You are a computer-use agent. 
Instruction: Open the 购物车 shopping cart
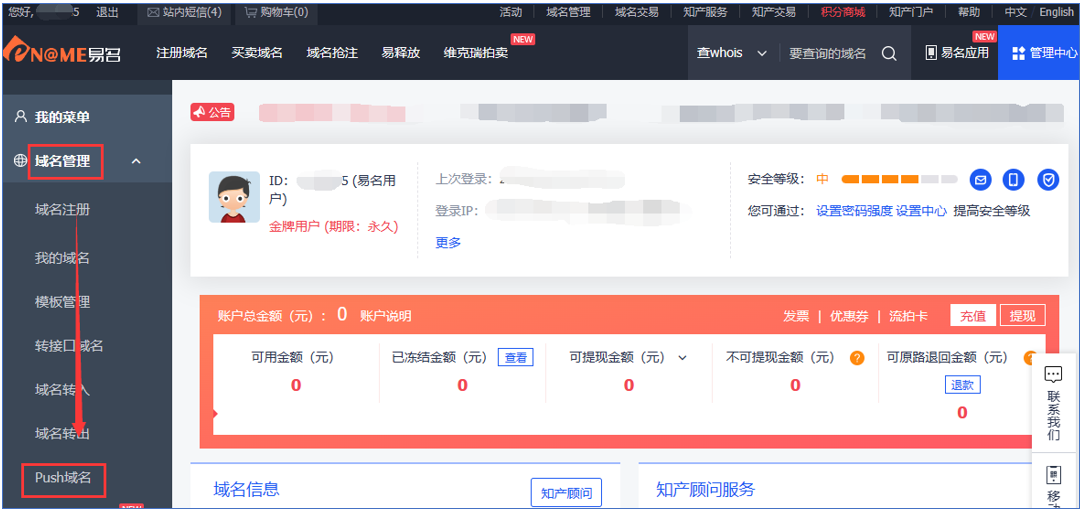point(275,13)
